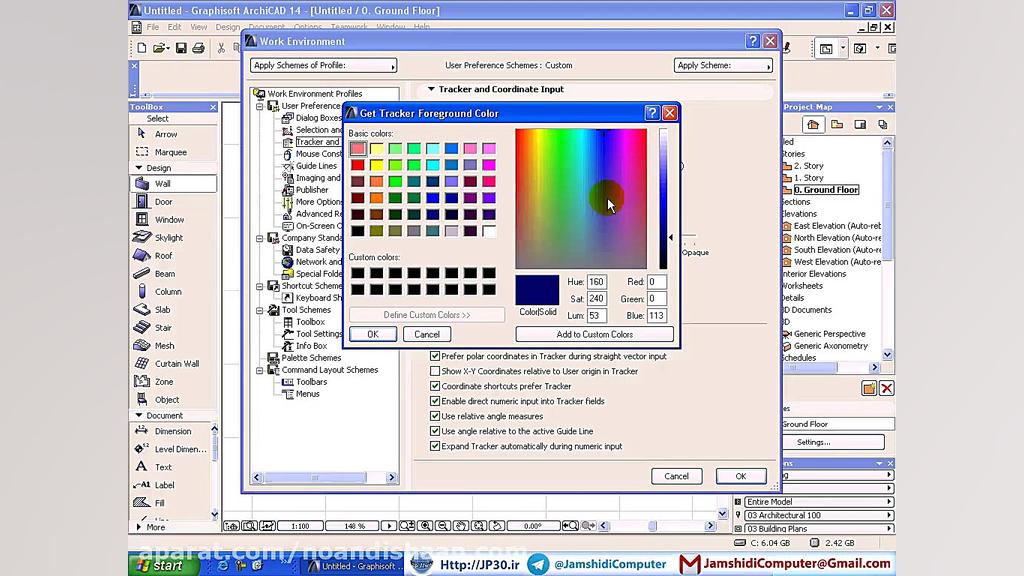This screenshot has height=576, width=1024.
Task: Open Apply Schemes of Profile dropdown
Action: pos(323,65)
